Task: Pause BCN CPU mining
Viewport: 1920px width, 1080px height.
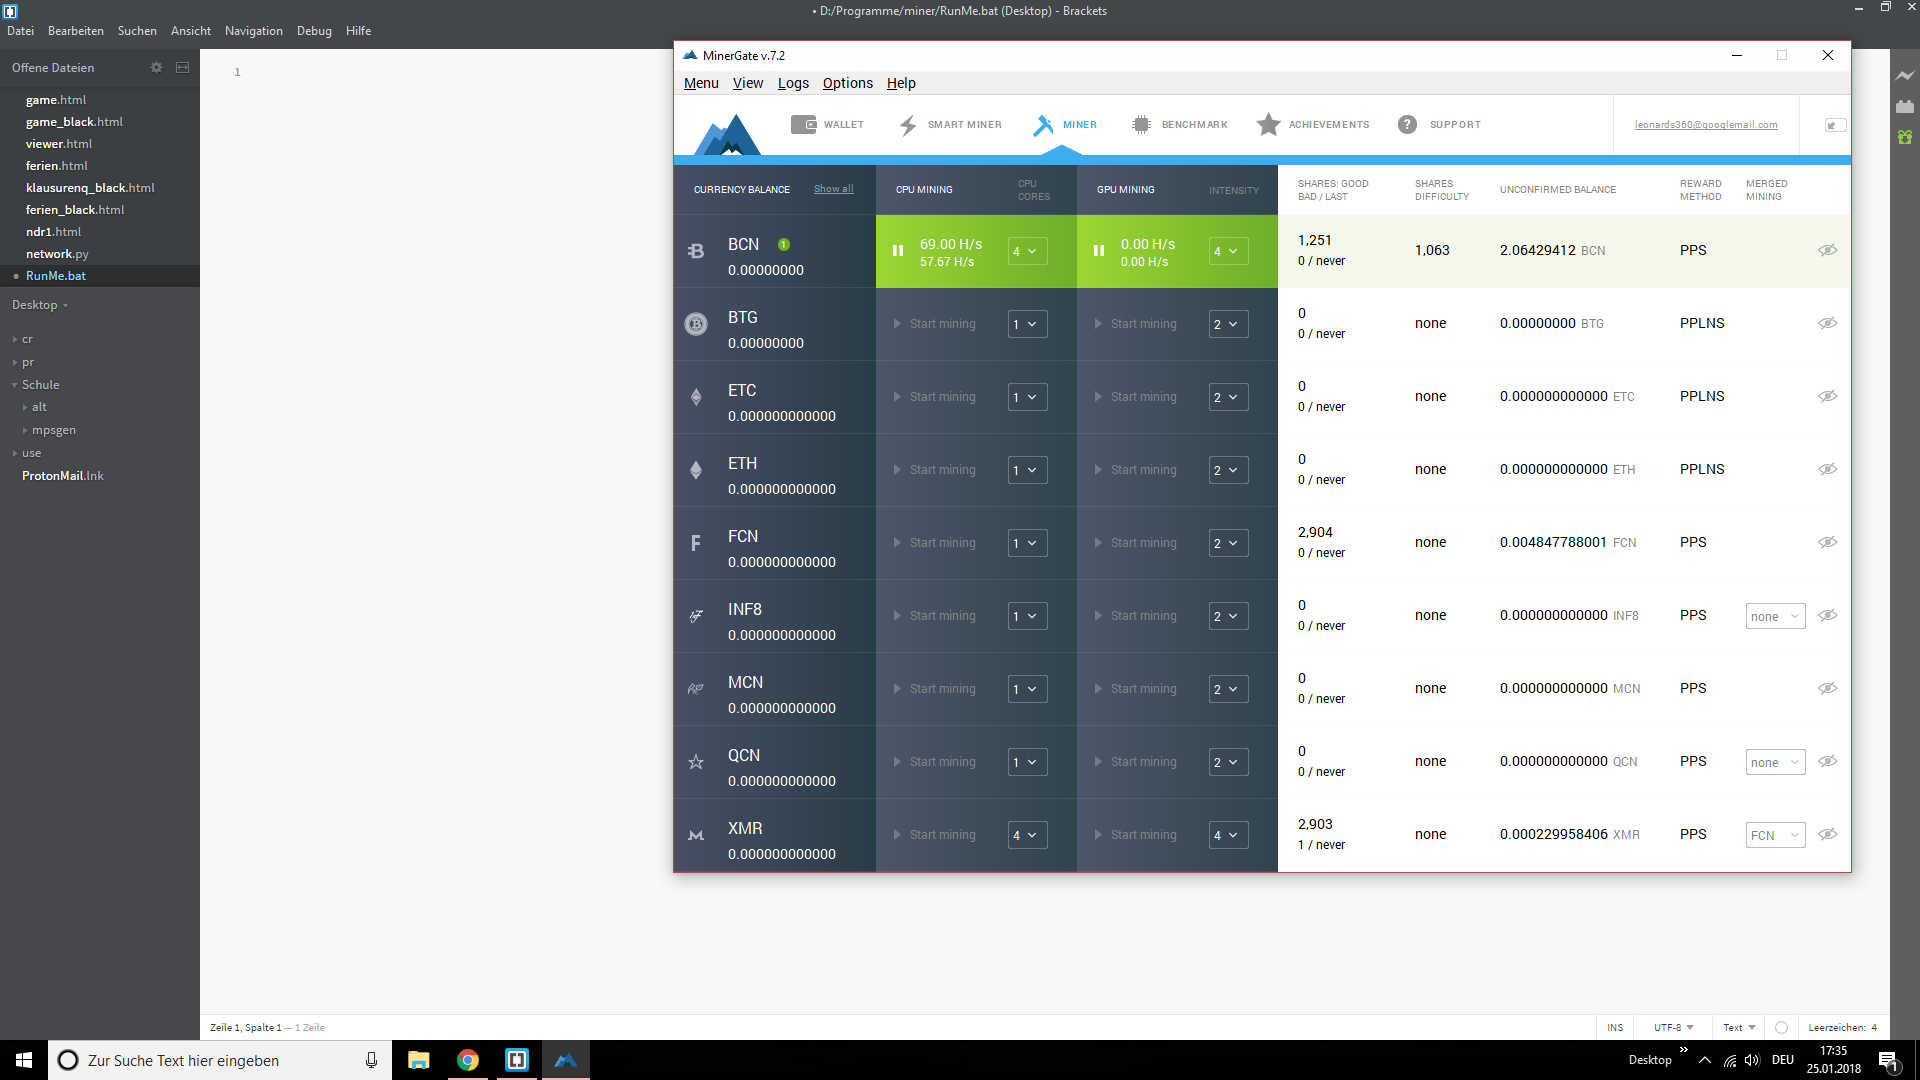Action: coord(898,251)
